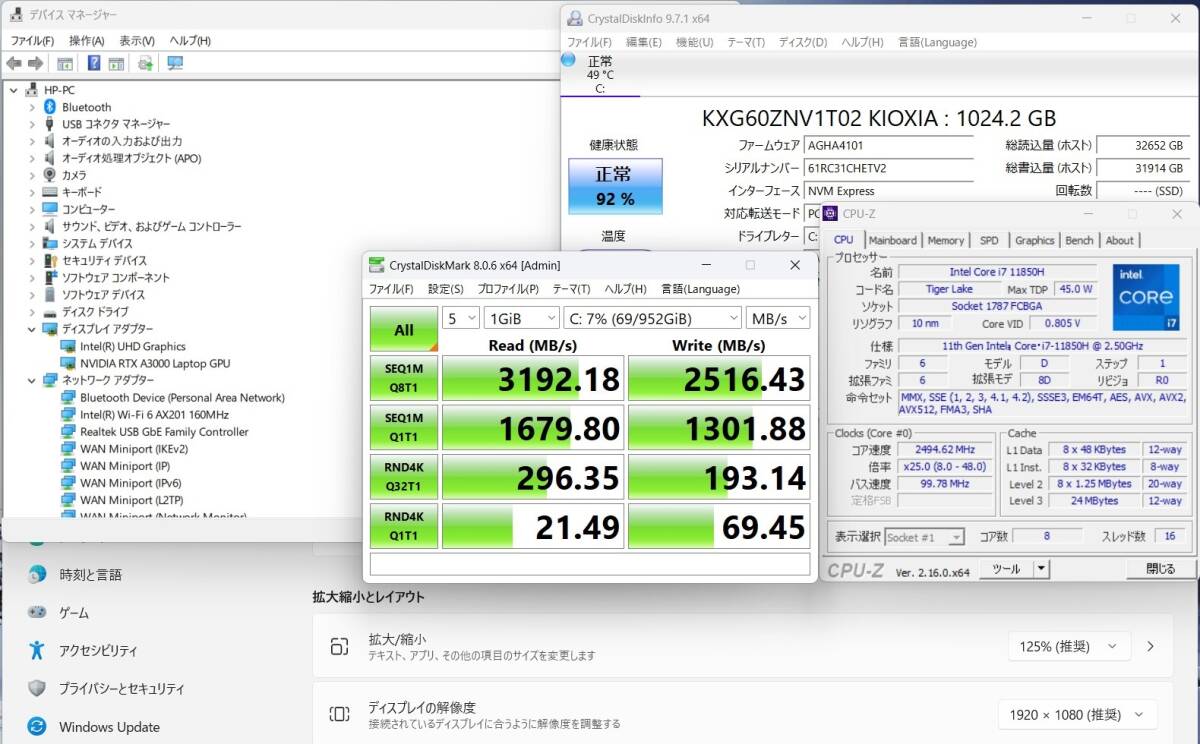This screenshot has width=1200, height=744.
Task: Run the SEQ1M Q8T1 test button
Action: pos(404,378)
